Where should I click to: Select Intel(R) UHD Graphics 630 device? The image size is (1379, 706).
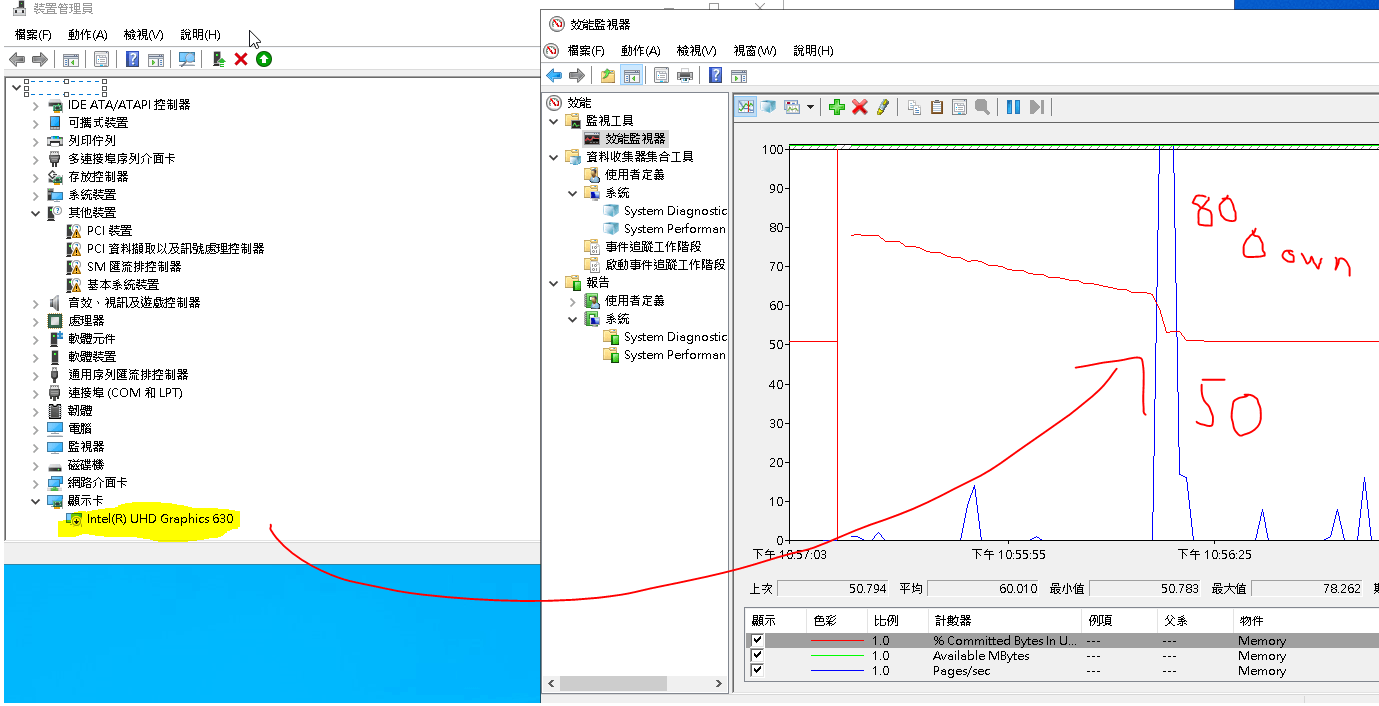tap(160, 519)
